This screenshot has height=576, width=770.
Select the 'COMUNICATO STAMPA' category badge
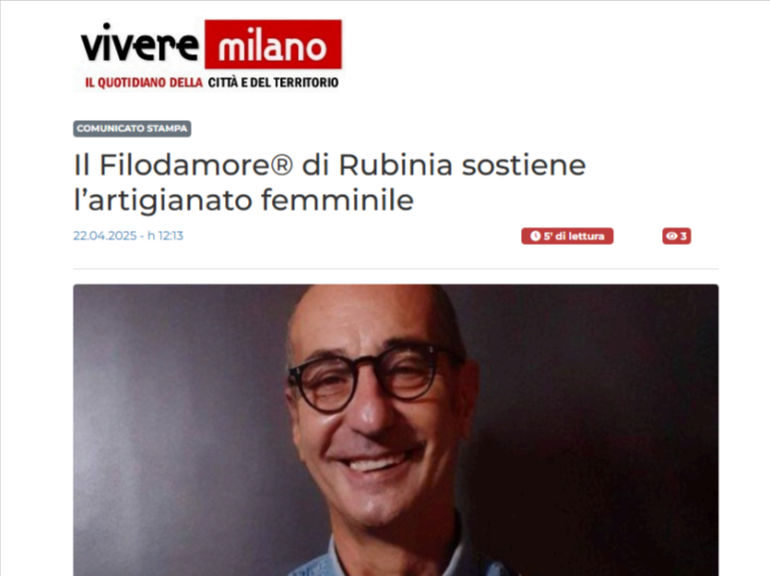pyautogui.click(x=132, y=129)
